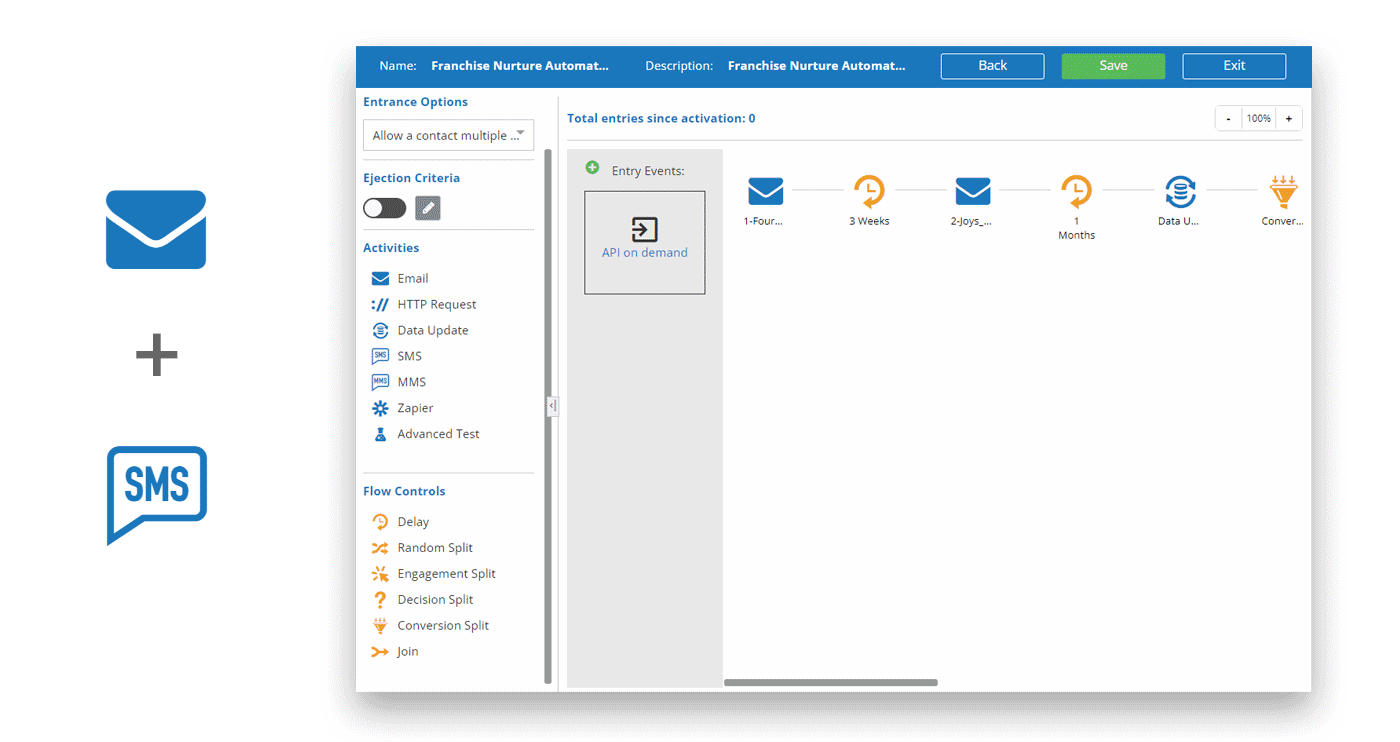Select the Decision Split list item
1400x742 pixels.
point(435,600)
